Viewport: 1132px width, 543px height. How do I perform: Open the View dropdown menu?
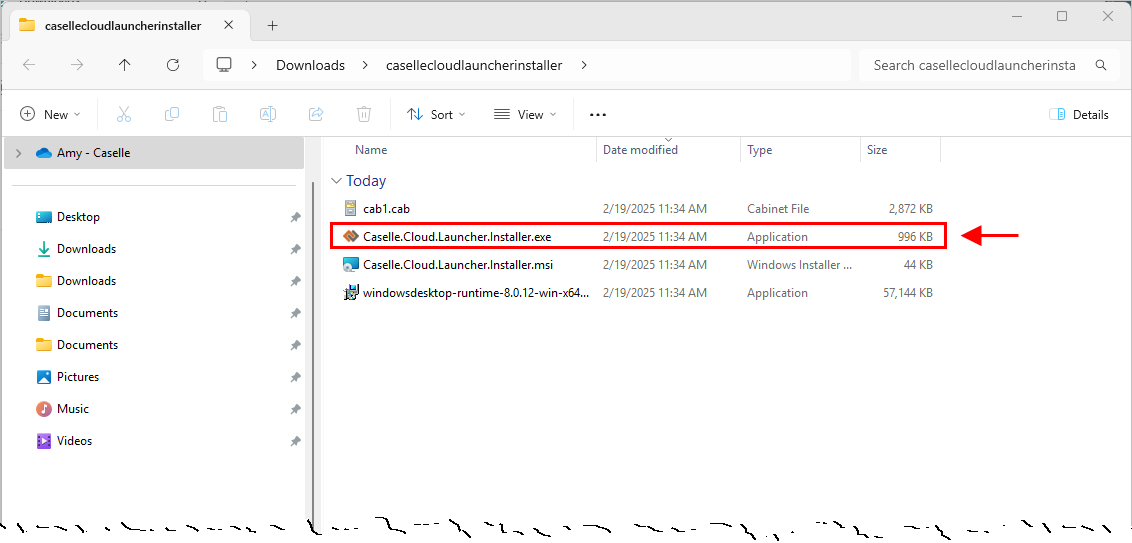(525, 114)
